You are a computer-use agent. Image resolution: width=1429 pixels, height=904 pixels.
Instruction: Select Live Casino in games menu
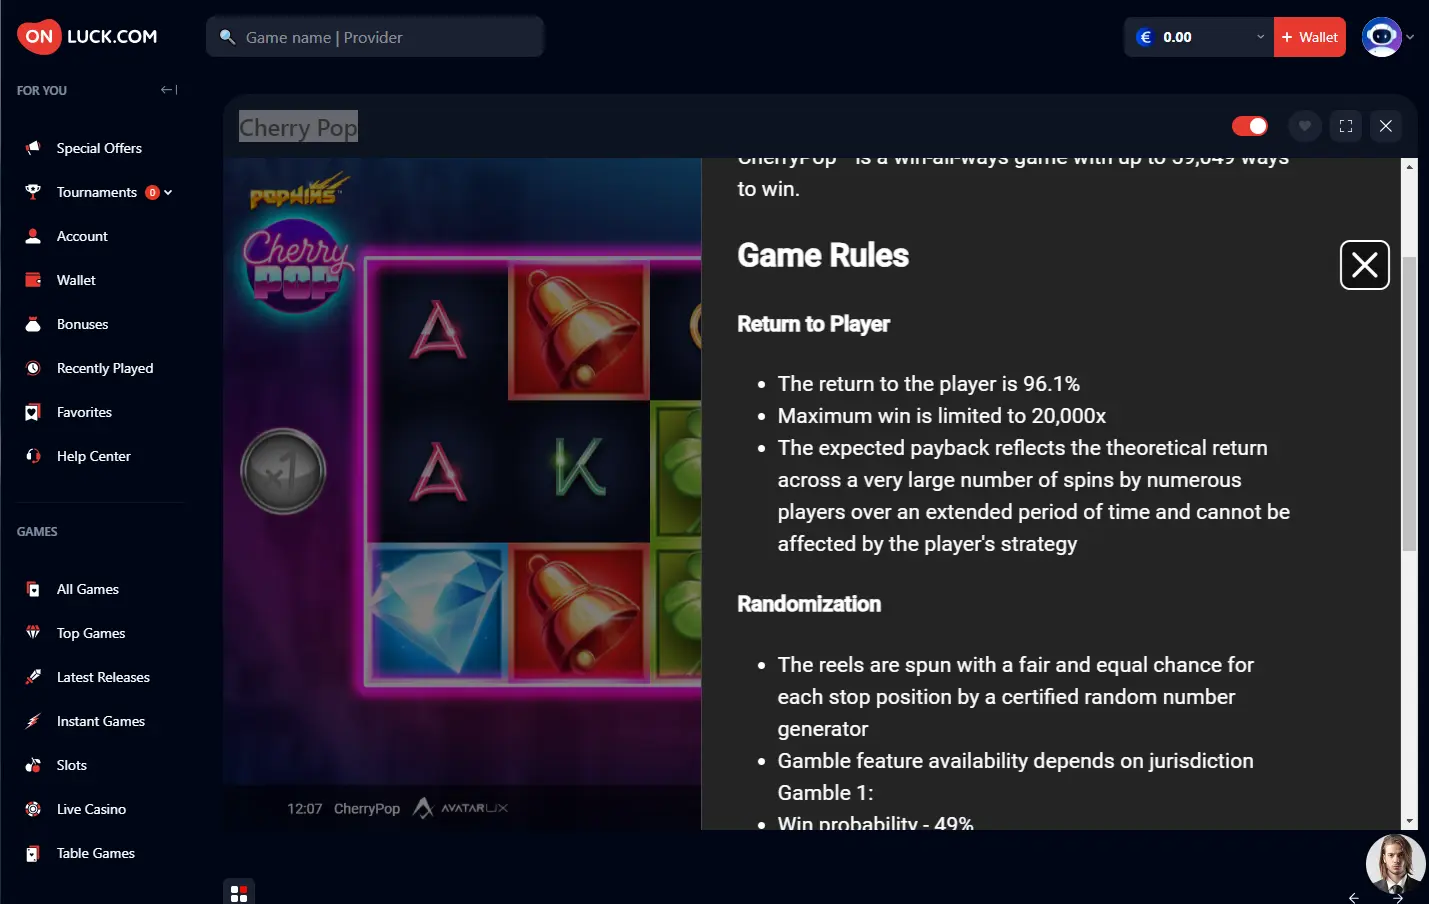(91, 809)
